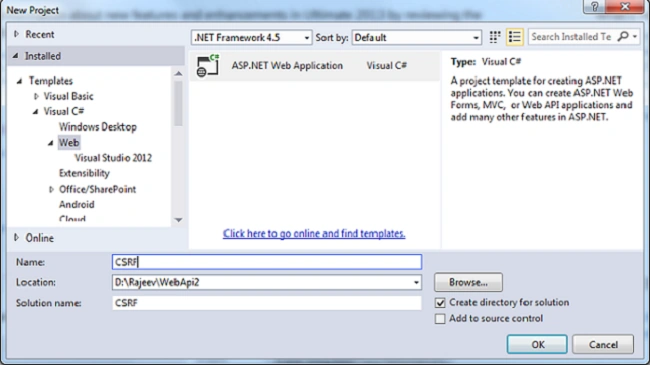Screen dimensions: 650x365
Task: Expand the Recent section
Action: tap(16, 34)
